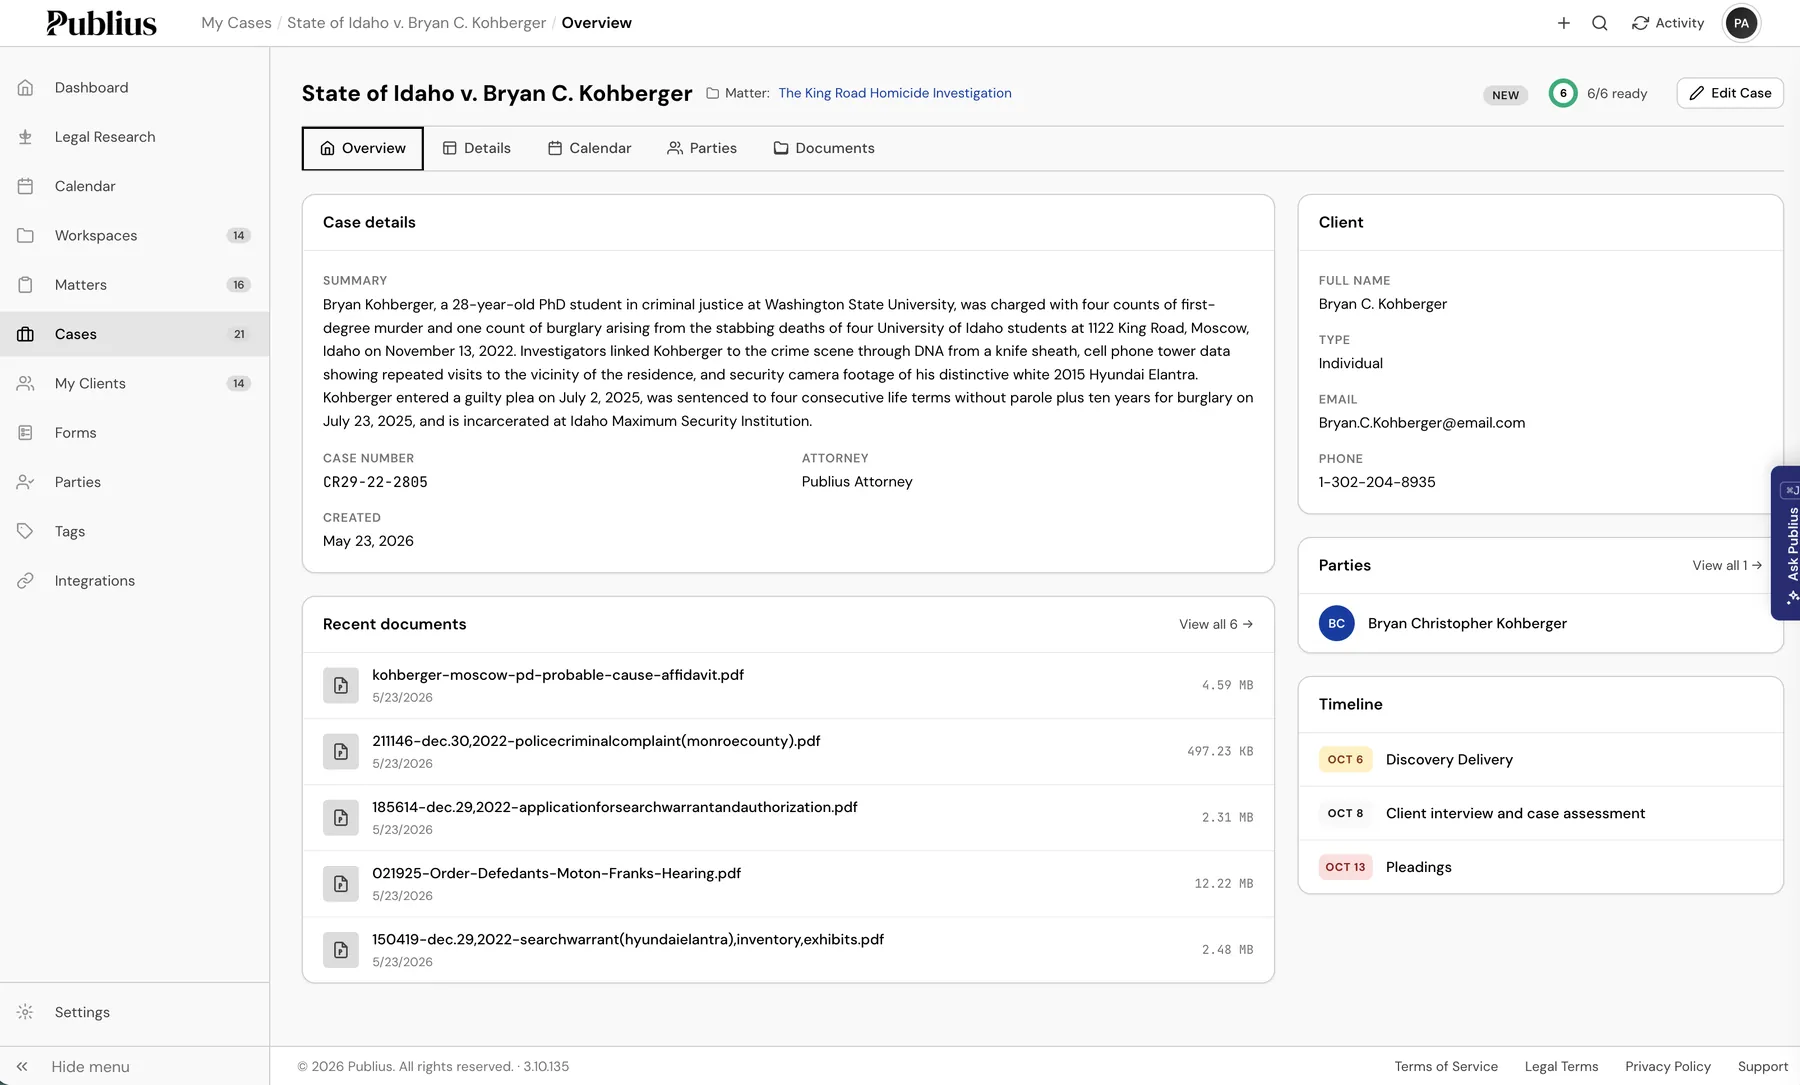Select the Overview tab
Viewport: 1800px width, 1085px height.
click(x=363, y=148)
